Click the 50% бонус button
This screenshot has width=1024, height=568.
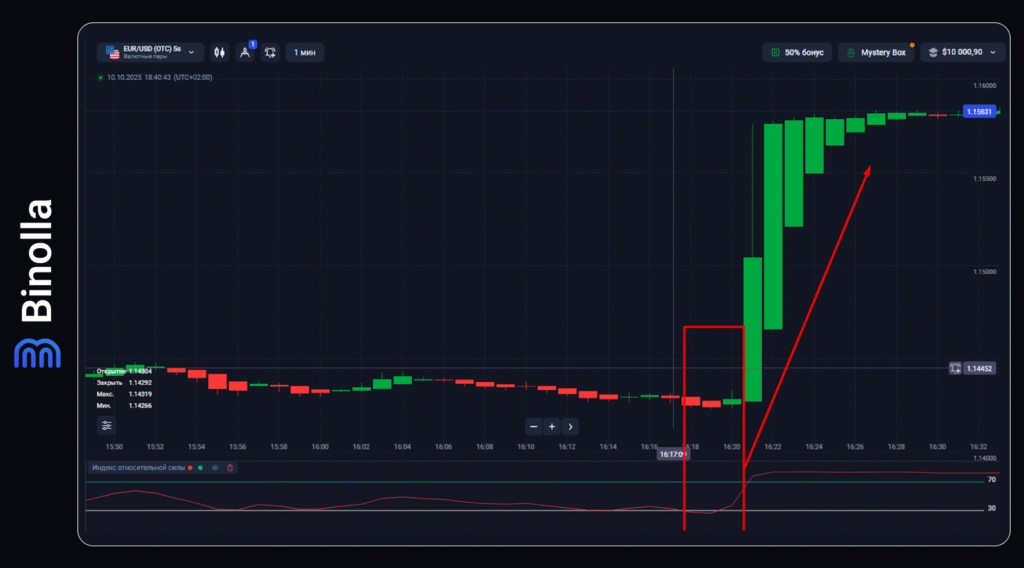pyautogui.click(x=797, y=52)
